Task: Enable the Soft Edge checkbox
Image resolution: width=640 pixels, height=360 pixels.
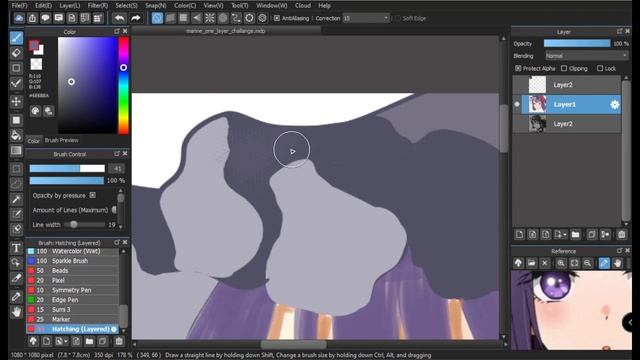Action: [398, 18]
